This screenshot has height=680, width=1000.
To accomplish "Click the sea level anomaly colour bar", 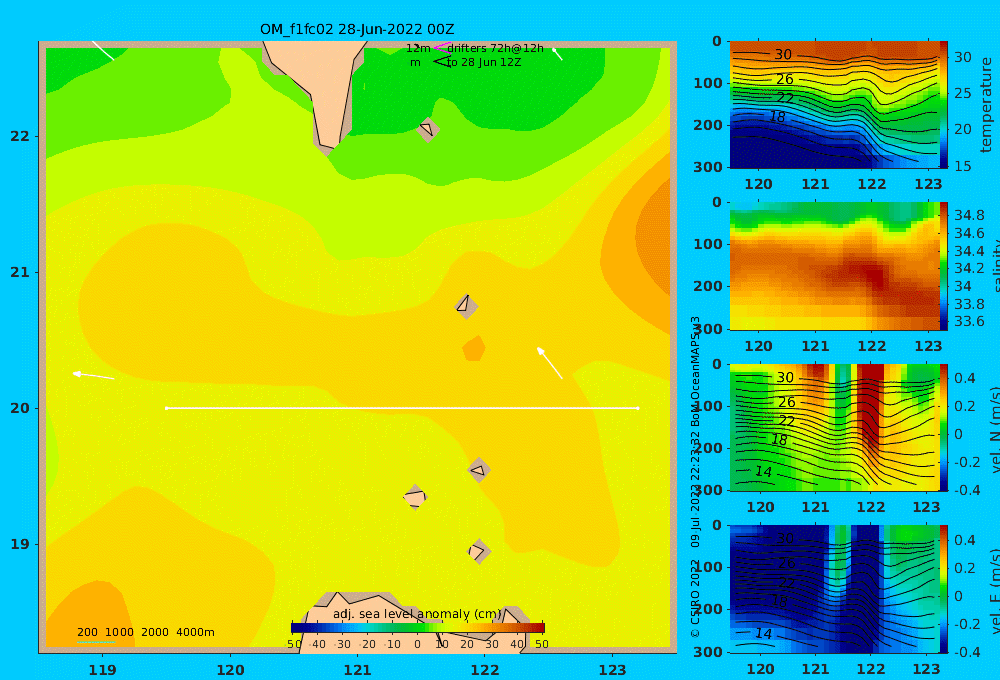I will [x=418, y=627].
